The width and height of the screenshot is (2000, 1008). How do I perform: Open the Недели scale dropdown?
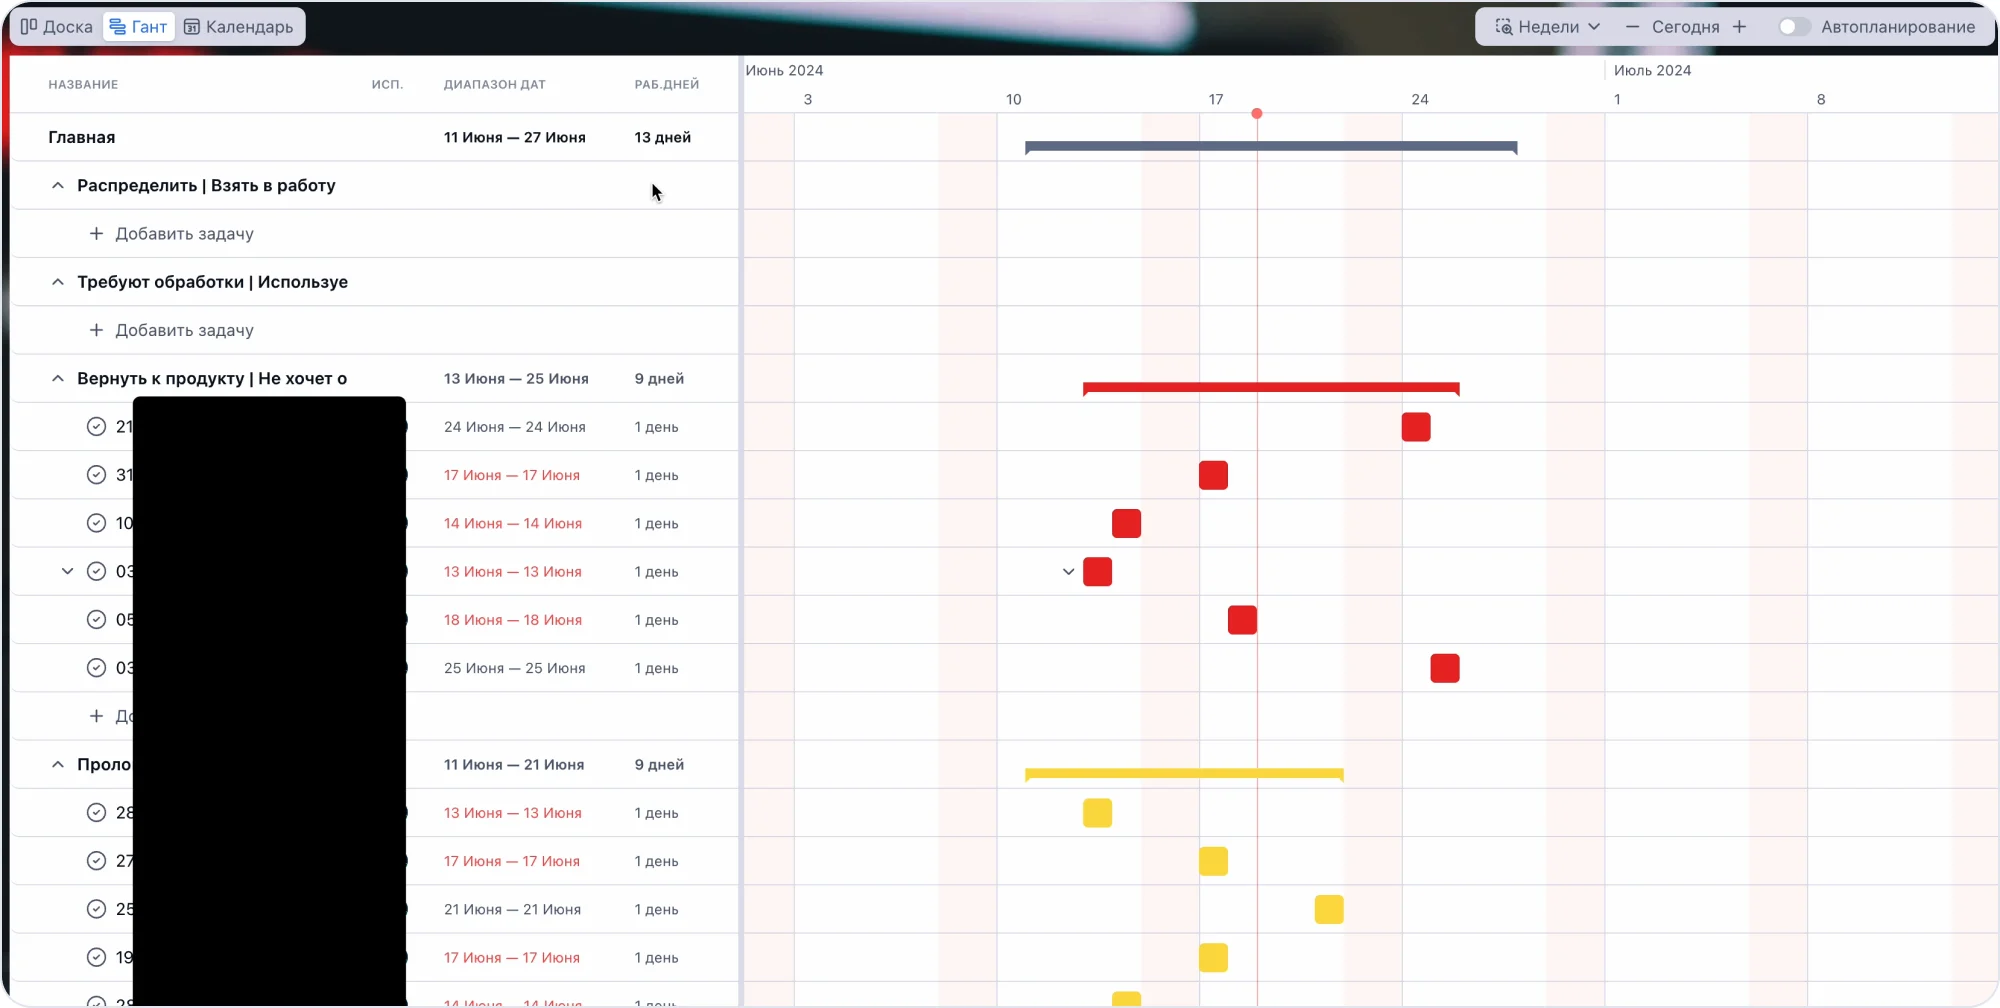tap(1548, 27)
